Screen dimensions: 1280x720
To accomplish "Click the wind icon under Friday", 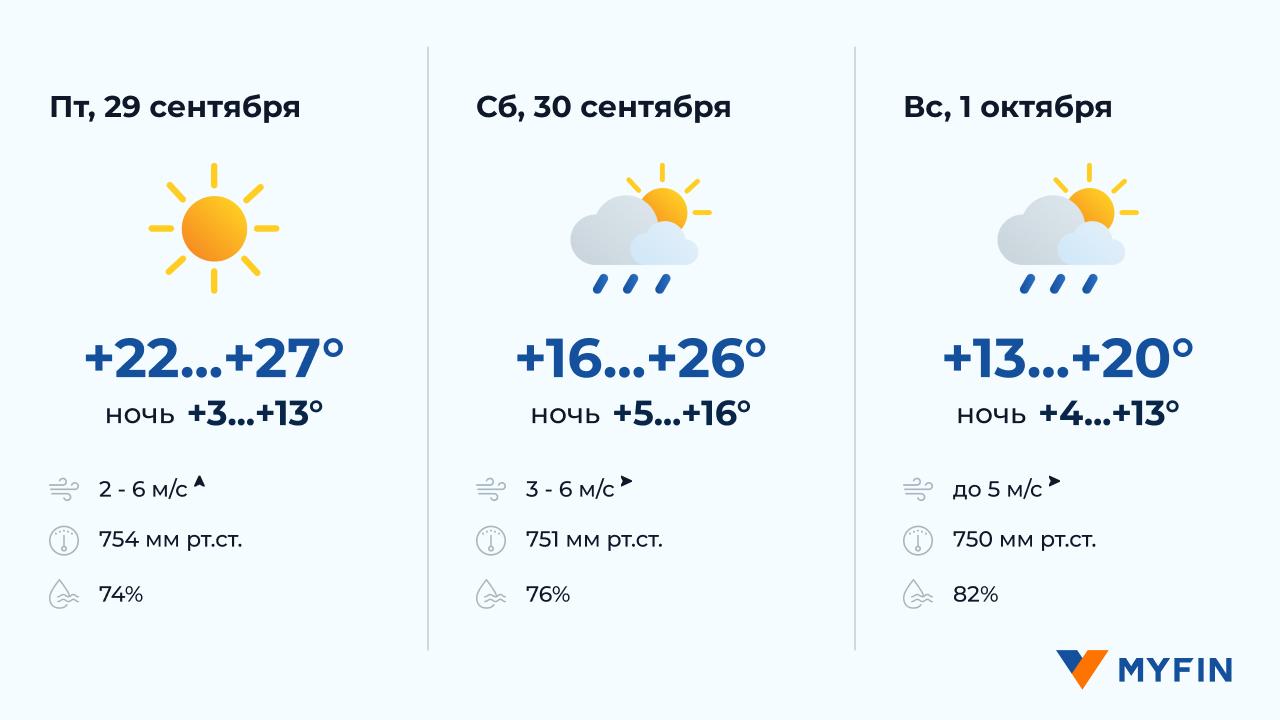I will point(63,489).
